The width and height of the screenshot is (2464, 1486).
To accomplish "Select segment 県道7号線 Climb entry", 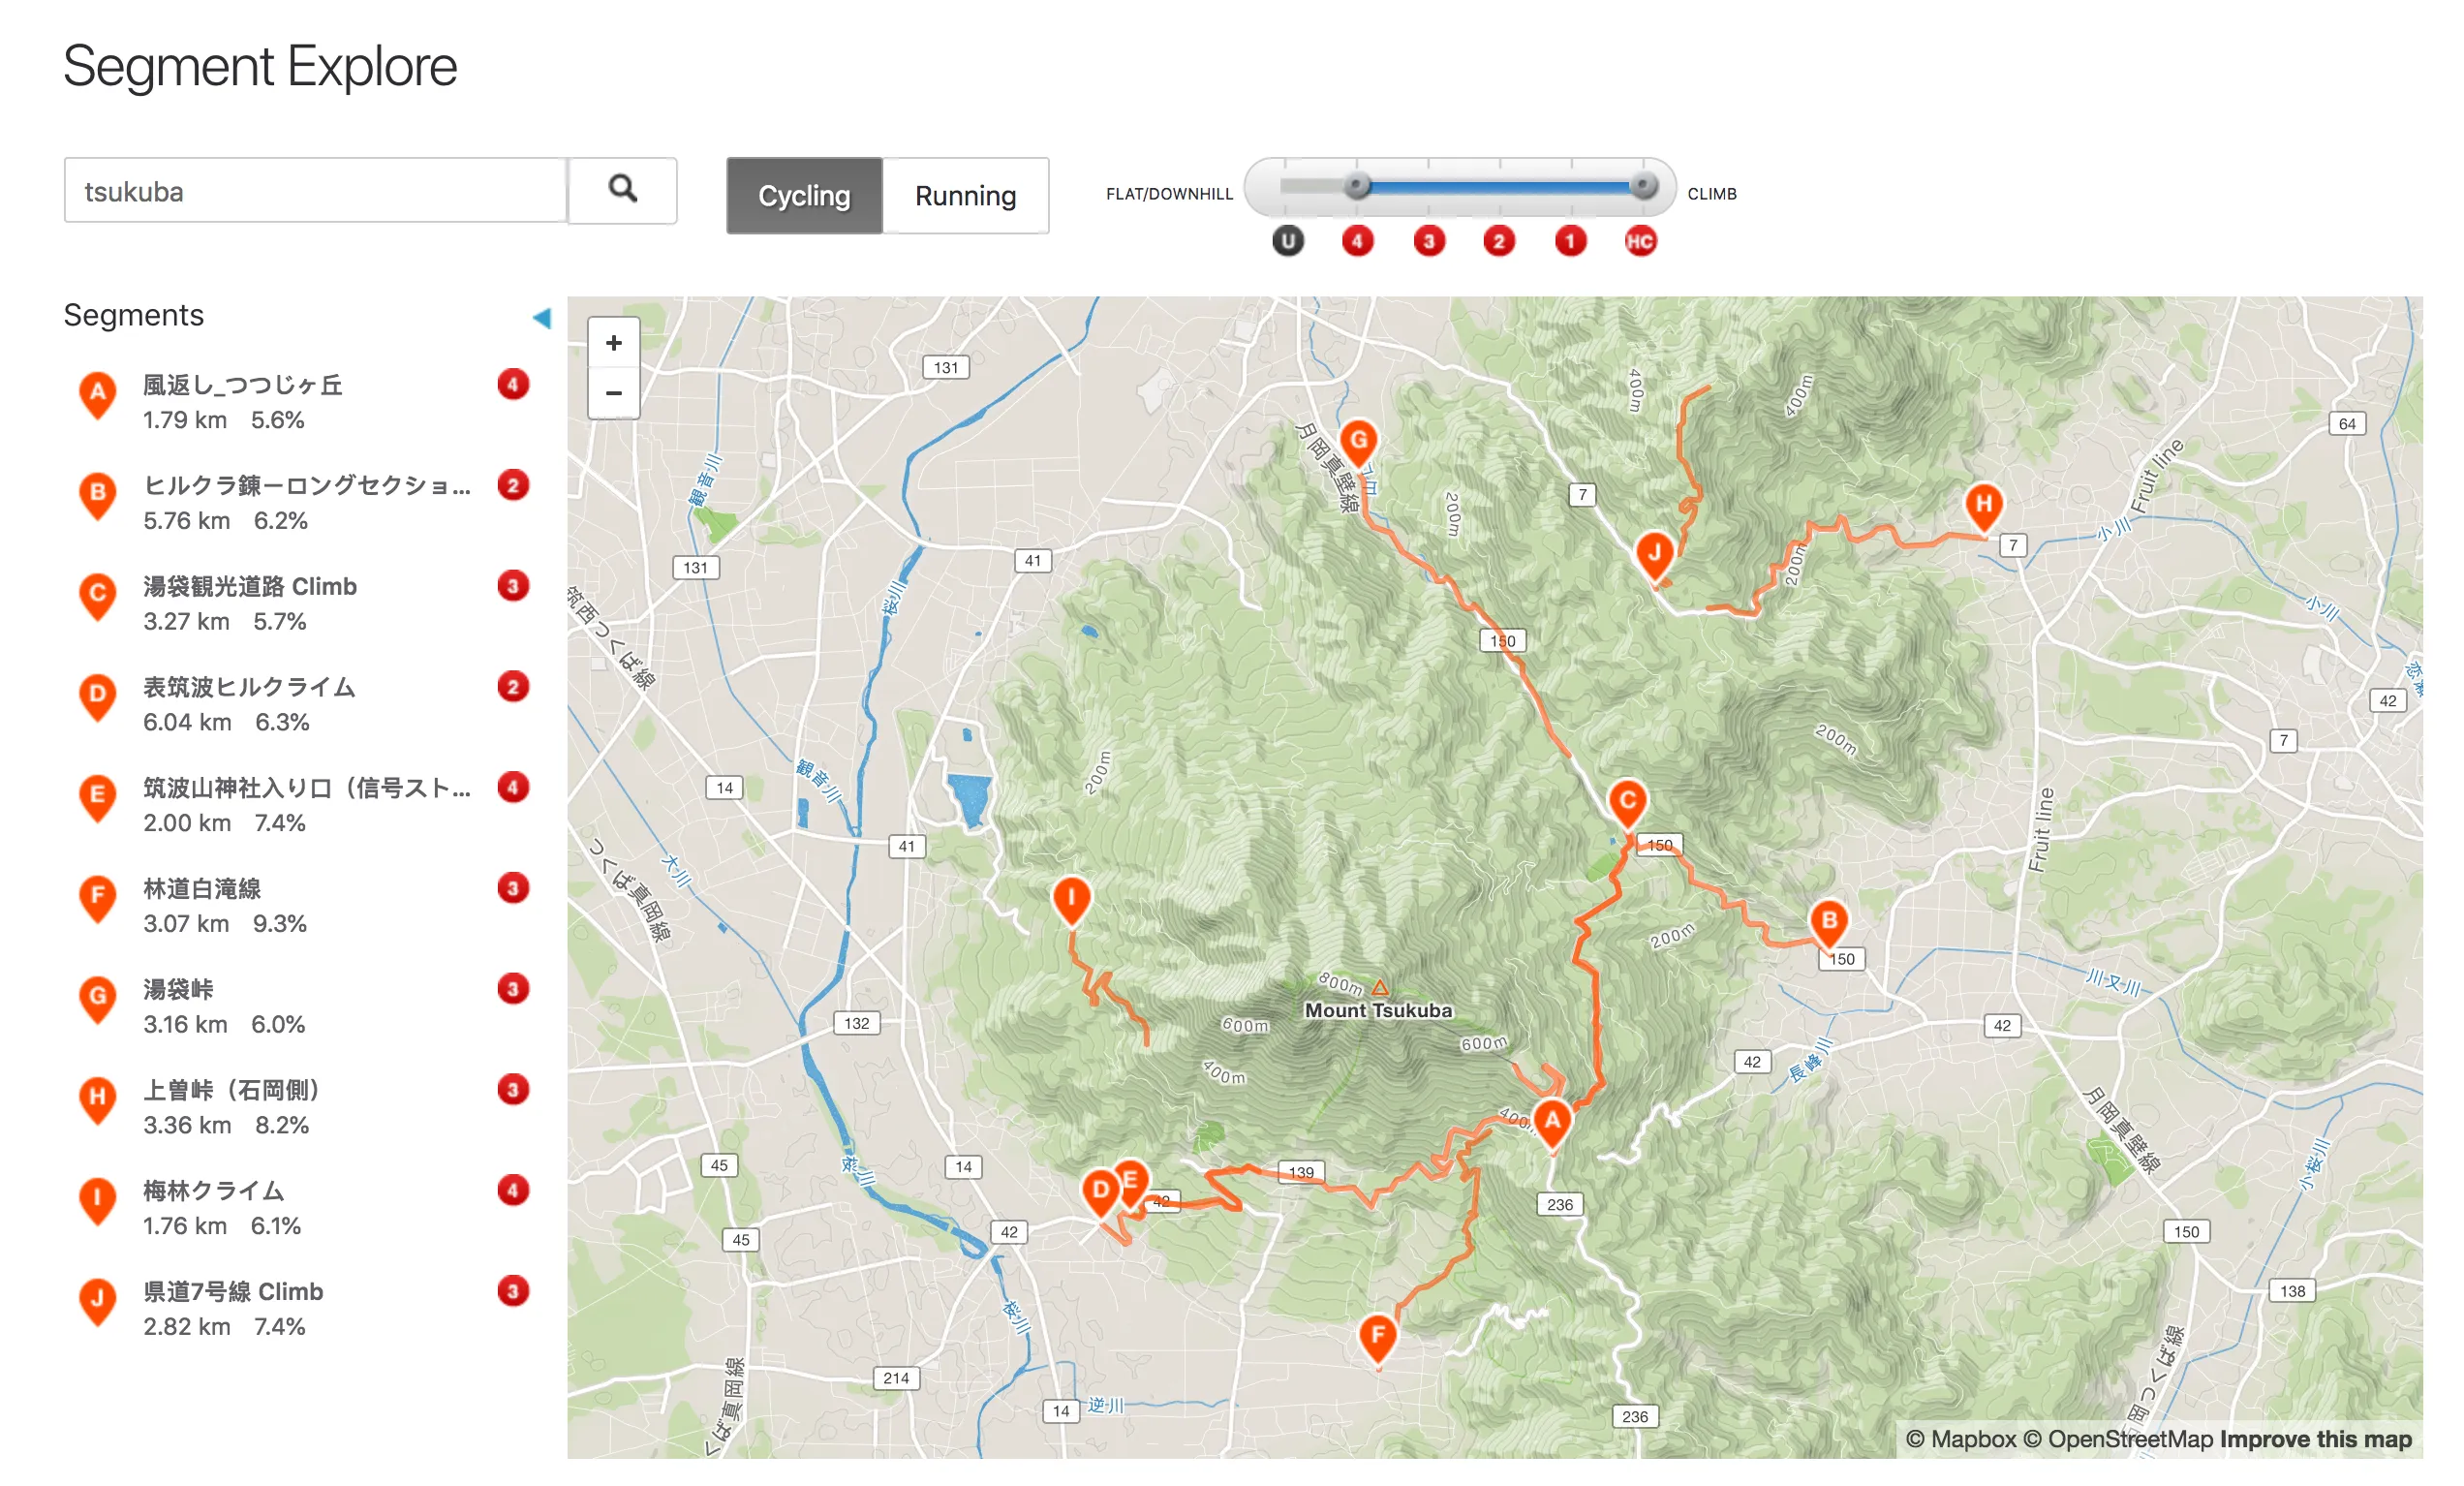I will coord(232,1291).
